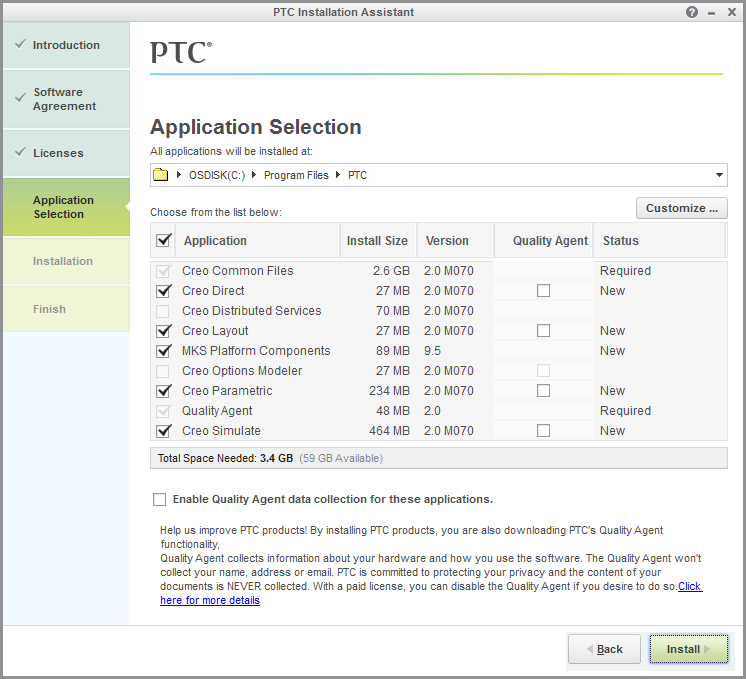Expand the arrow before Program Files
This screenshot has width=746, height=679.
[254, 175]
